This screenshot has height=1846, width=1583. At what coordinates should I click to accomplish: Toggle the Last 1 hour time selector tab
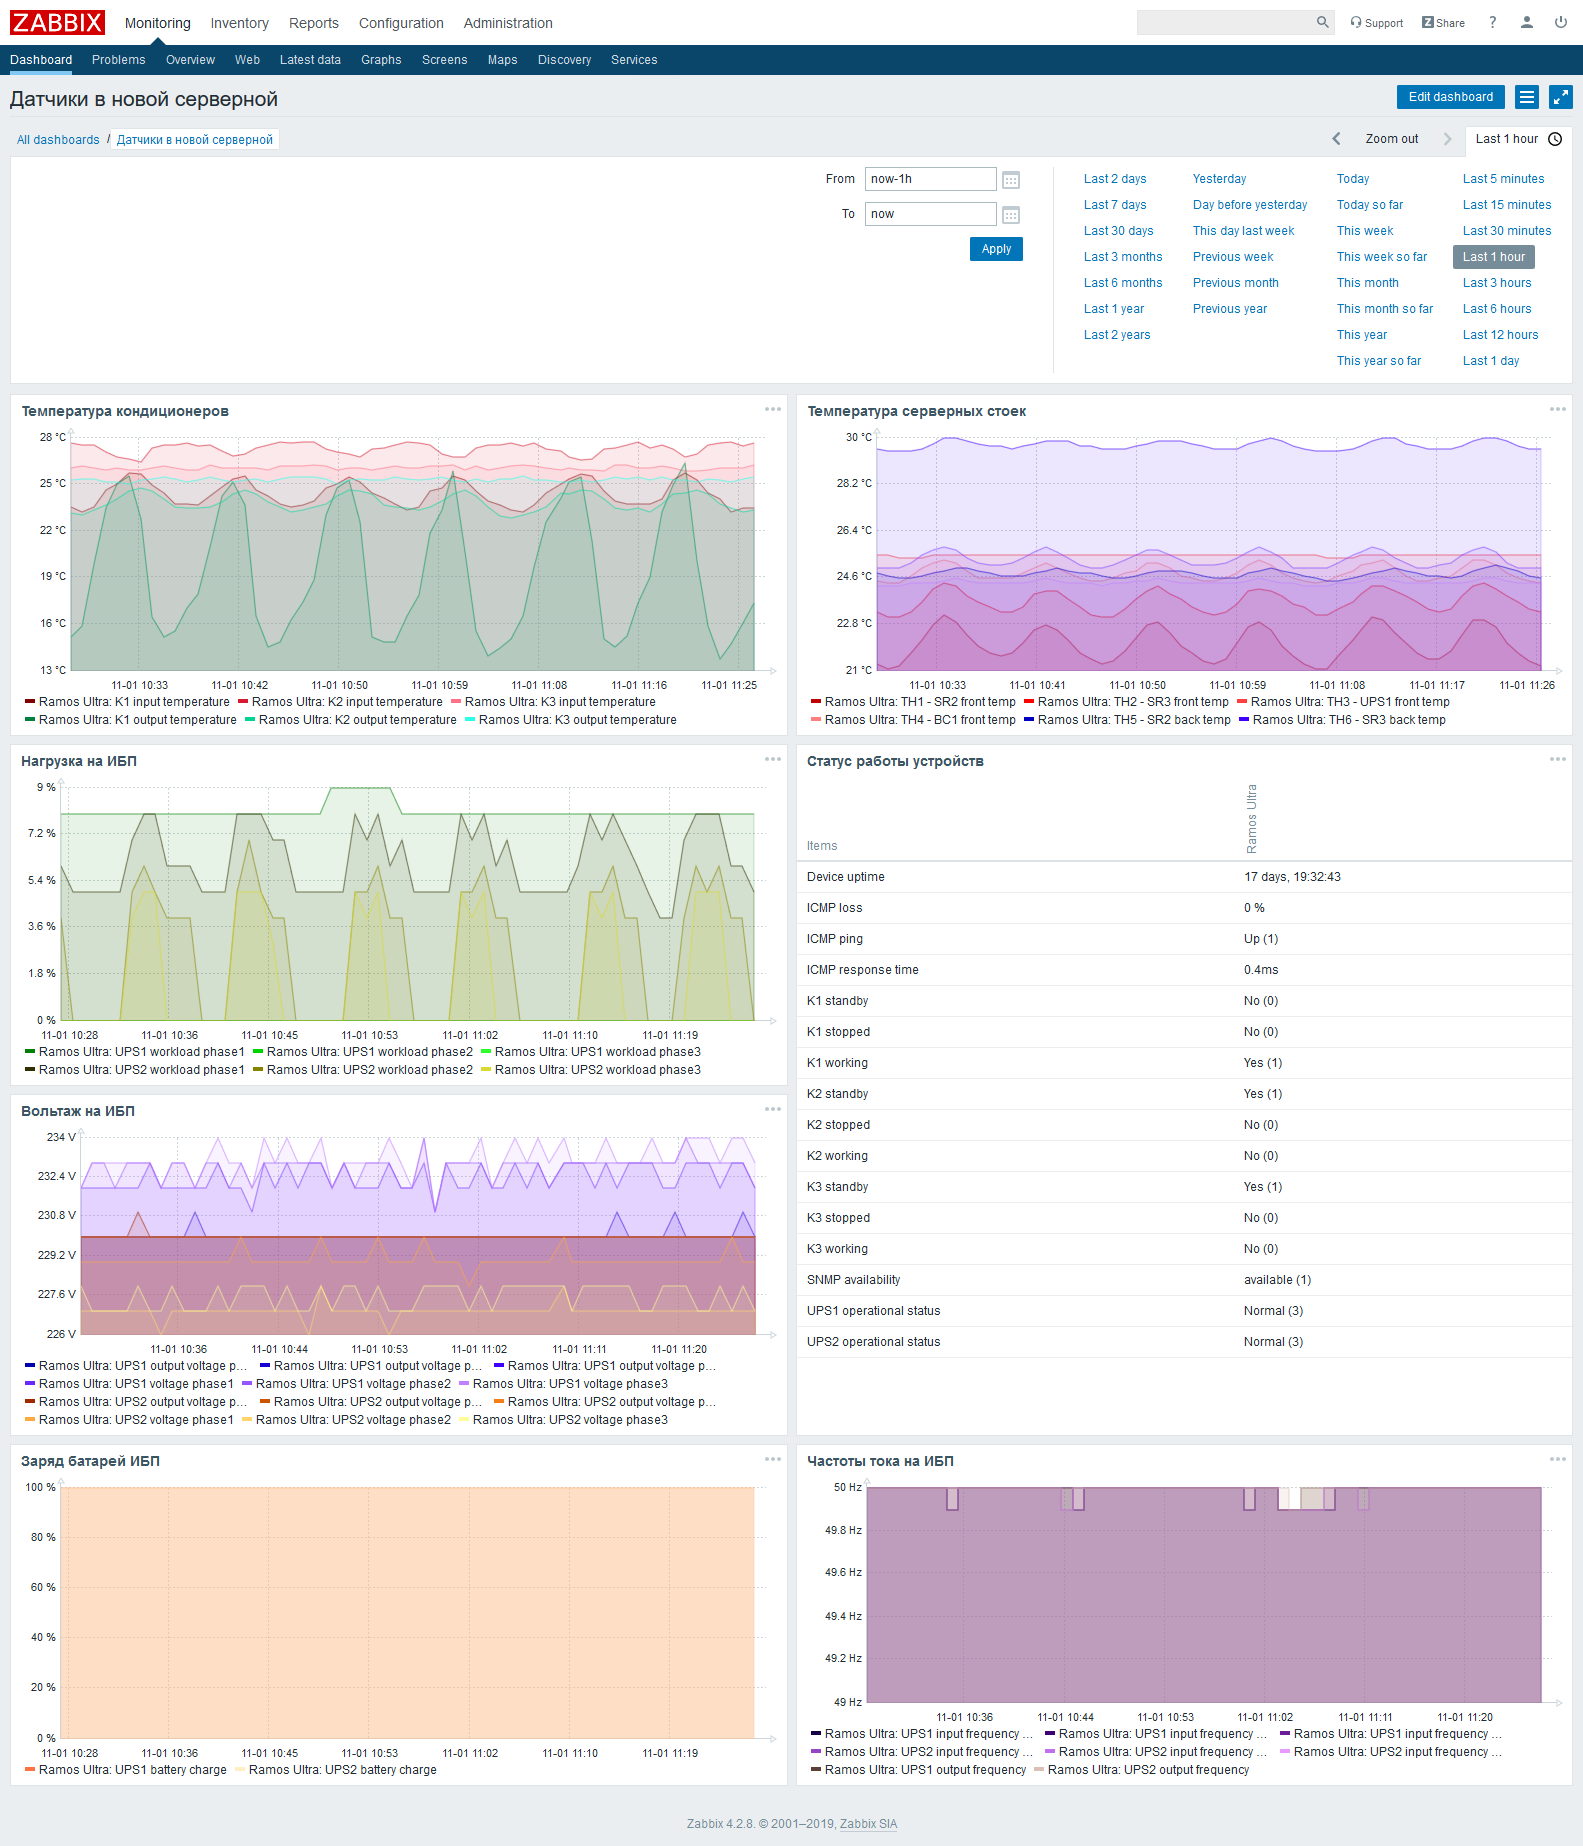tap(1518, 139)
